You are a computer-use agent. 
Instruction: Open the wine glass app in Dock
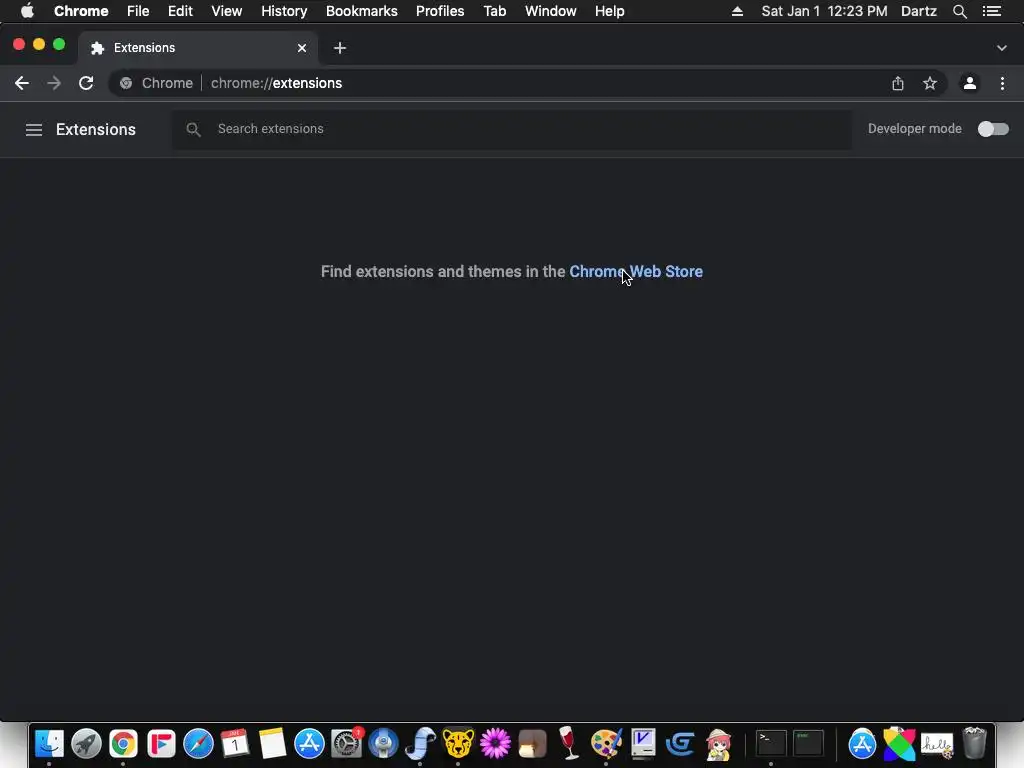(x=569, y=744)
